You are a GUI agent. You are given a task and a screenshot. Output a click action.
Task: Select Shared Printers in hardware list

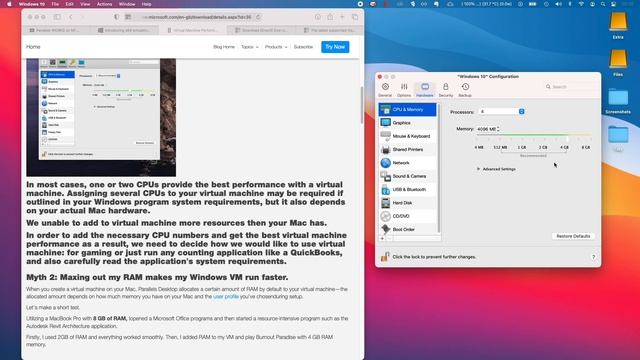[x=408, y=149]
